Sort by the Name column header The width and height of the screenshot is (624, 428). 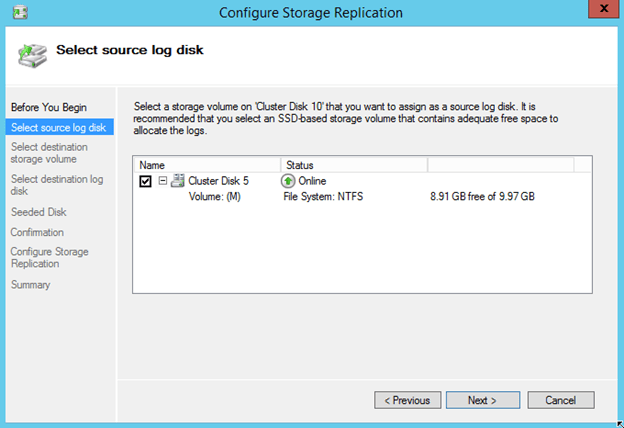pos(206,164)
